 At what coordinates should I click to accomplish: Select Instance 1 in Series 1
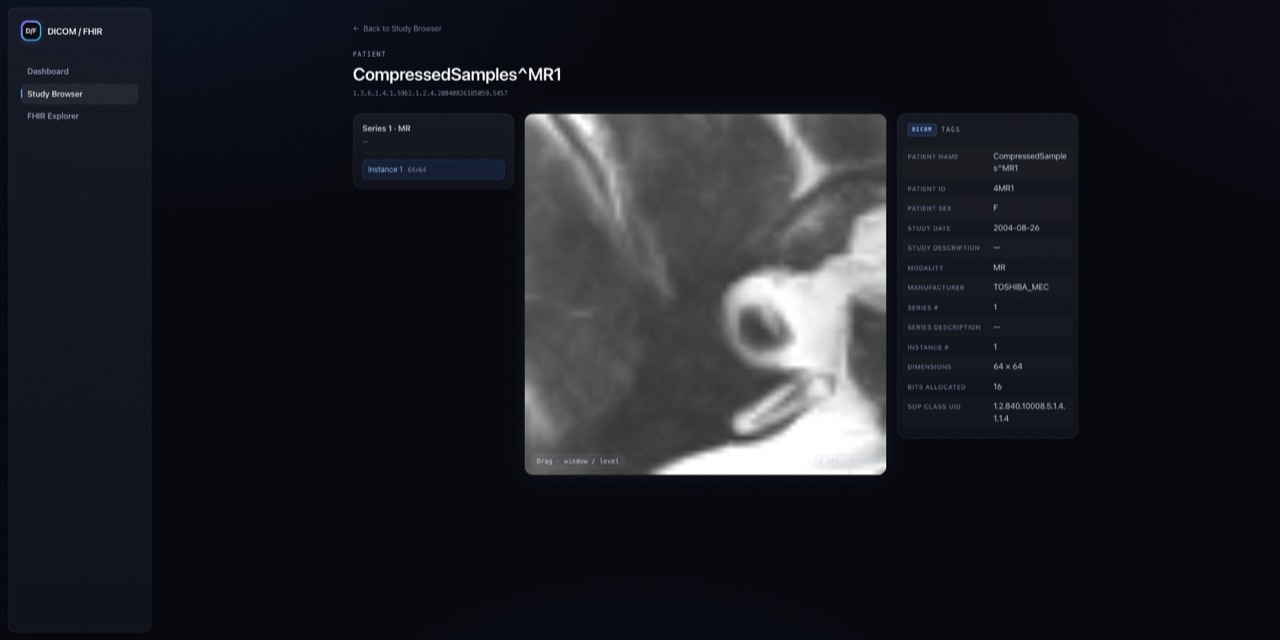point(433,170)
